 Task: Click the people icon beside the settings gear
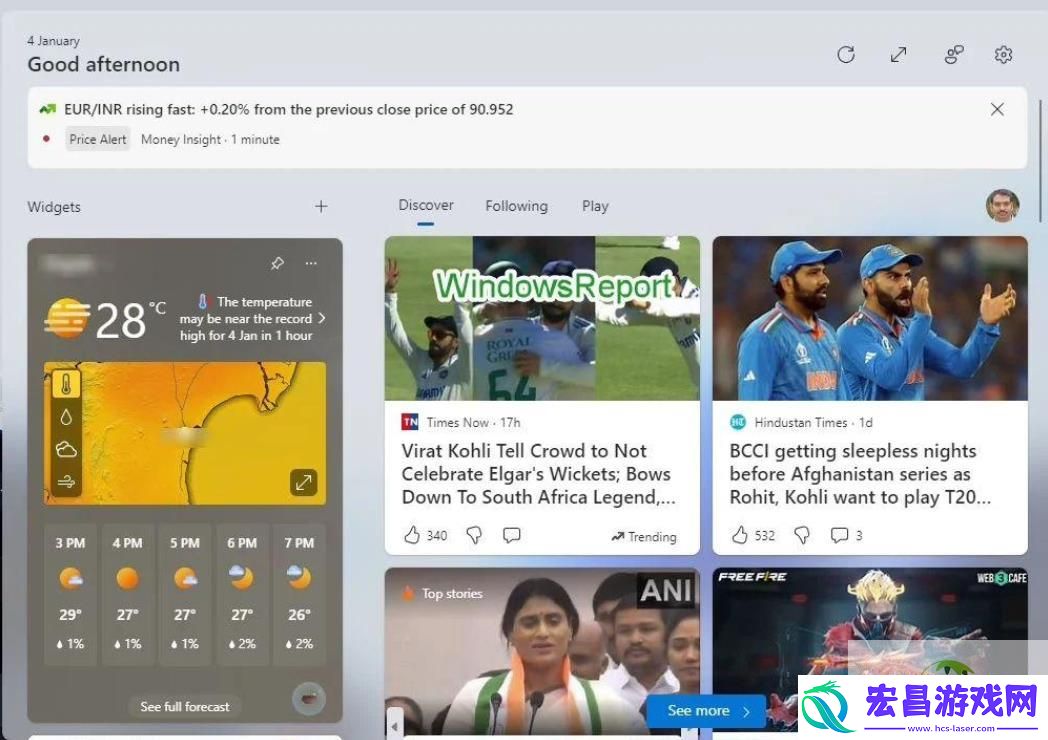pyautogui.click(x=954, y=54)
